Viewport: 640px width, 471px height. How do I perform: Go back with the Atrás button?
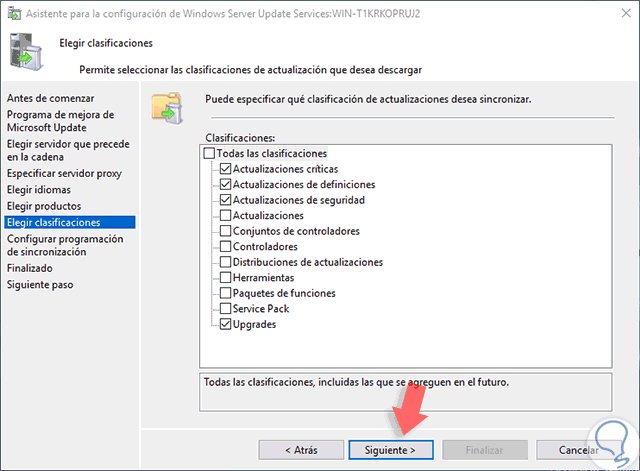301,450
